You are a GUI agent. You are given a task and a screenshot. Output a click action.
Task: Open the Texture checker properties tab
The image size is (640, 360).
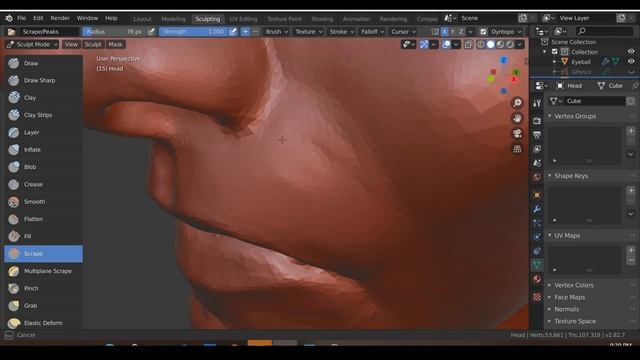click(x=537, y=297)
